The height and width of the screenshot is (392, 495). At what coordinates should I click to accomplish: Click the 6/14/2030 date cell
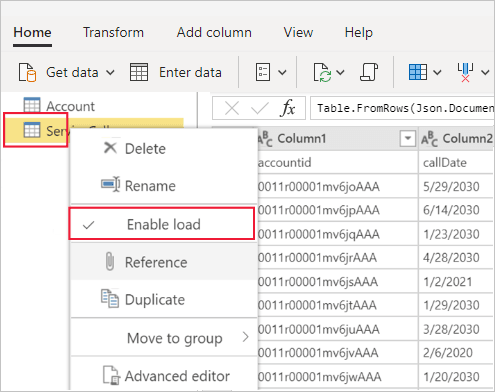tap(456, 210)
